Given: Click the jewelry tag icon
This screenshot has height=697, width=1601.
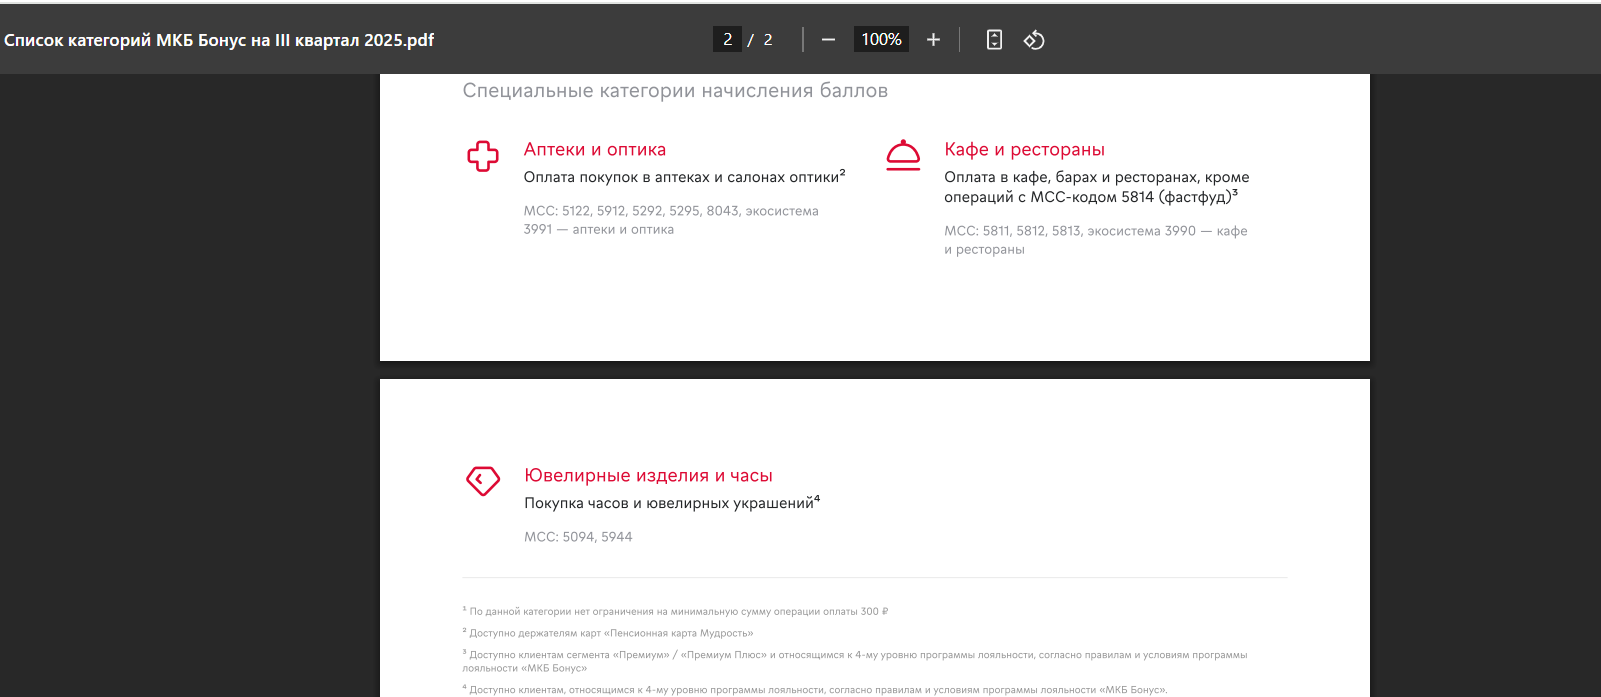Looking at the screenshot, I should pos(483,481).
